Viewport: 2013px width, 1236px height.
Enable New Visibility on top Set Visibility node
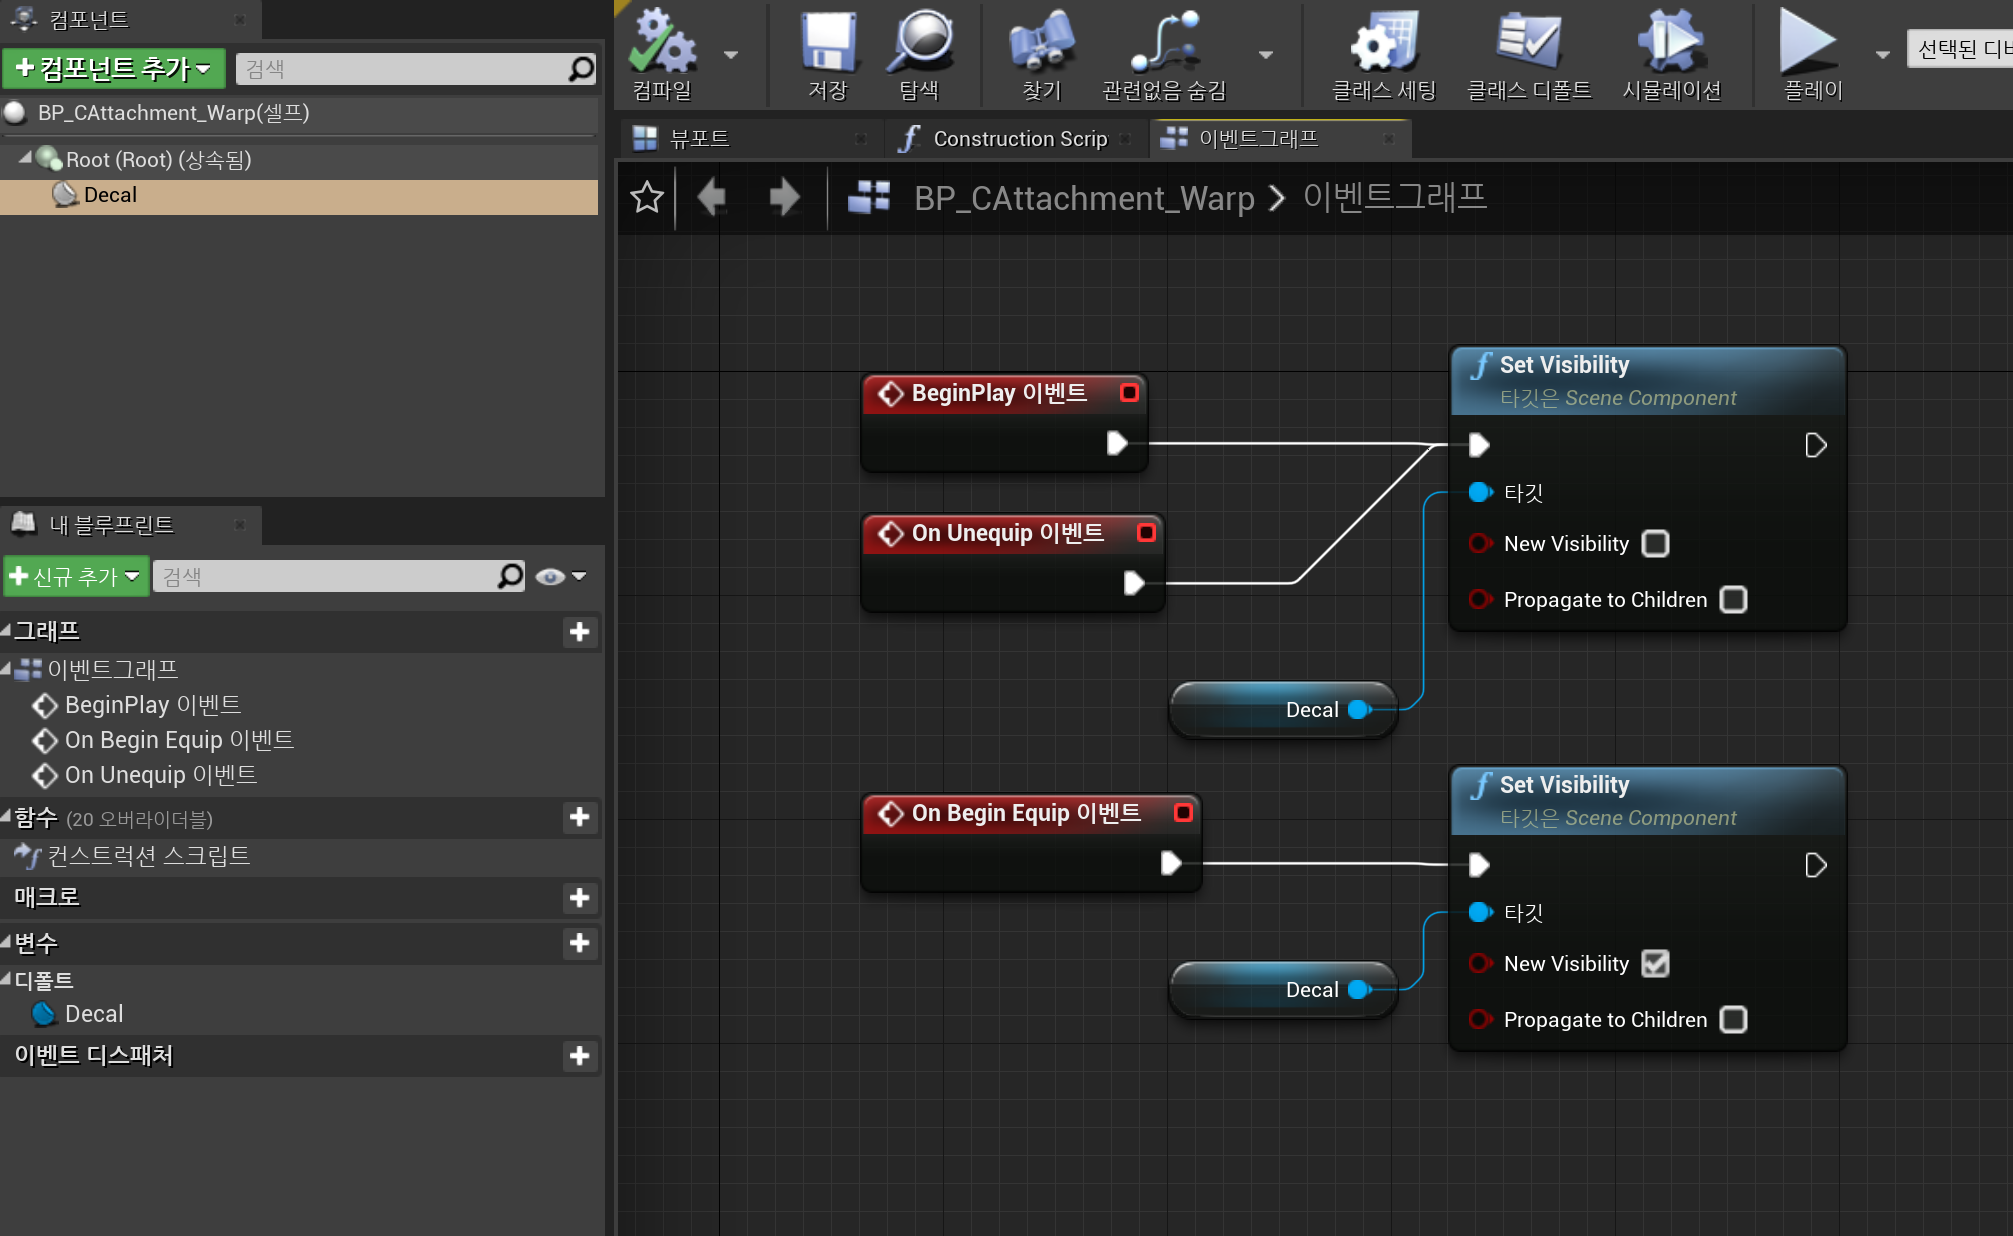(x=1656, y=544)
